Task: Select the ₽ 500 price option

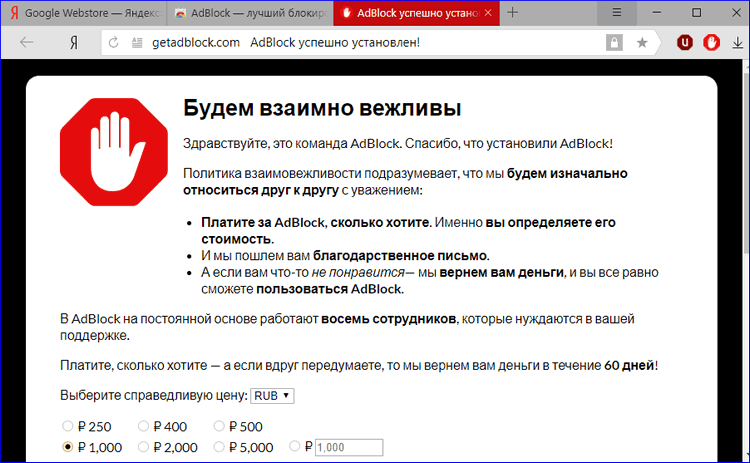Action: pyautogui.click(x=219, y=426)
